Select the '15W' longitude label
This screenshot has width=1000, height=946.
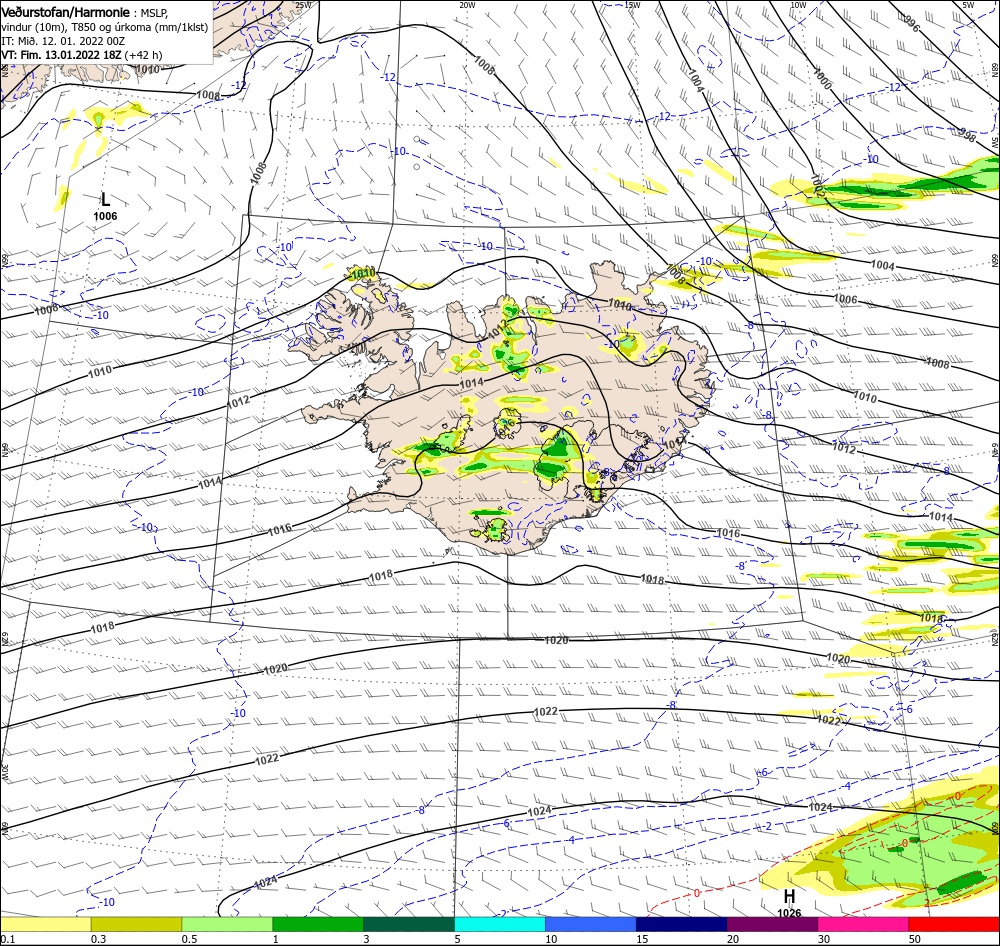point(633,5)
